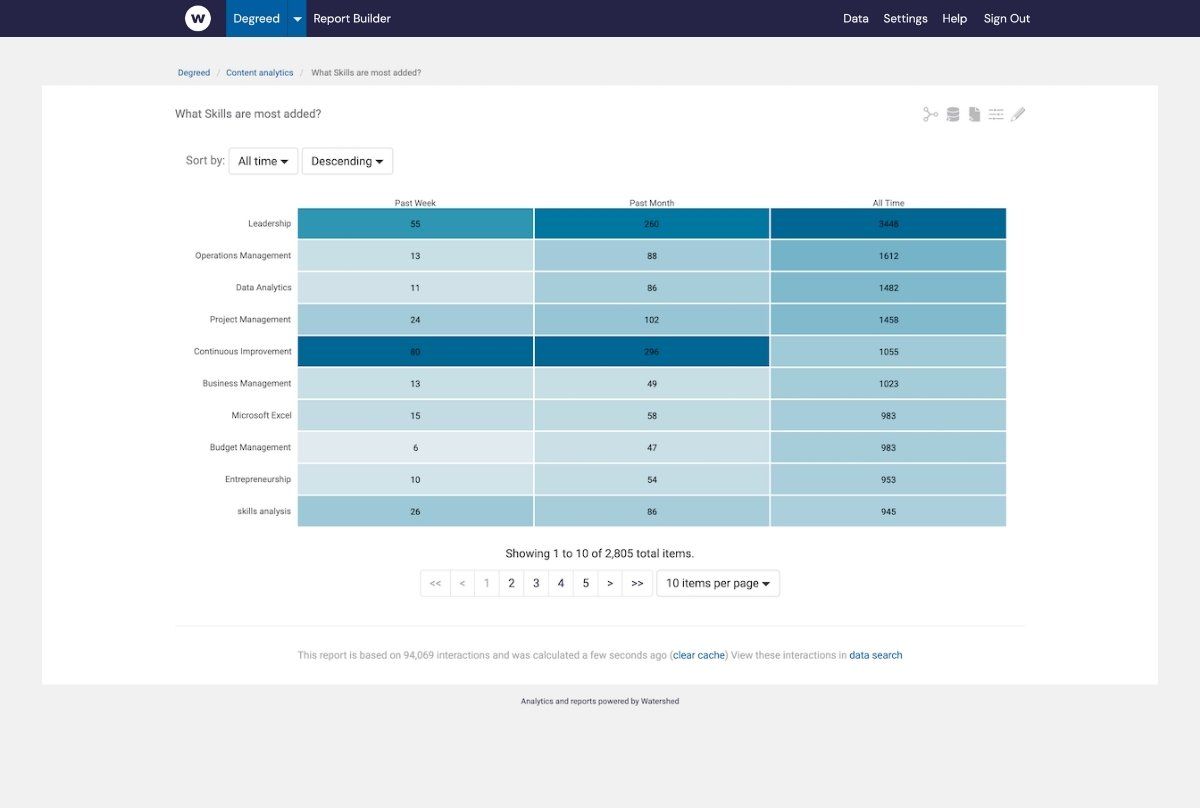Click the "clear cache" link

(x=698, y=655)
